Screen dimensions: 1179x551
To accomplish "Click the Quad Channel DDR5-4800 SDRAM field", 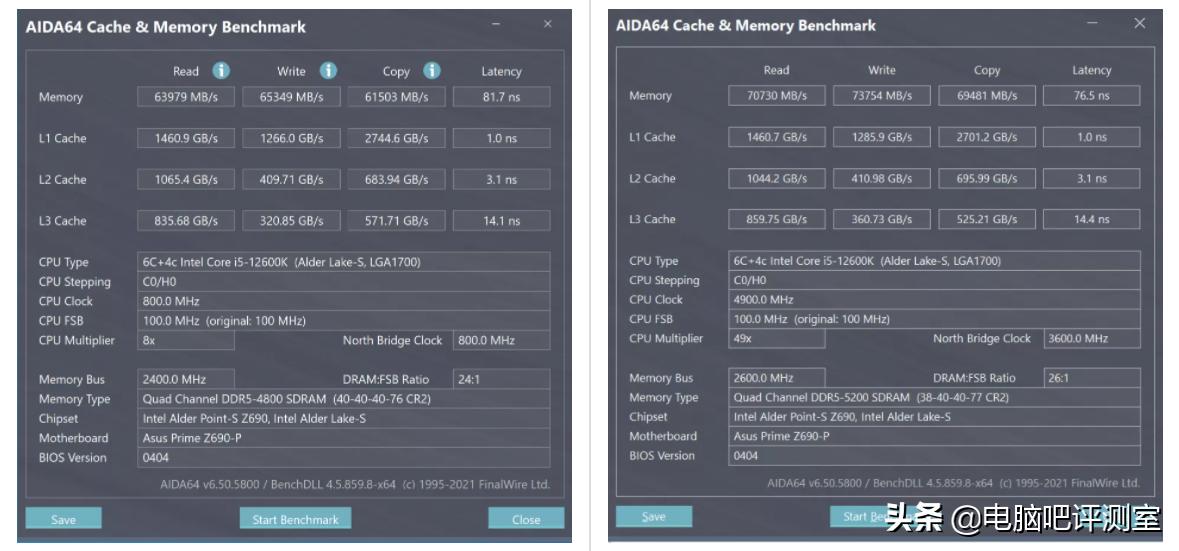I will click(344, 399).
